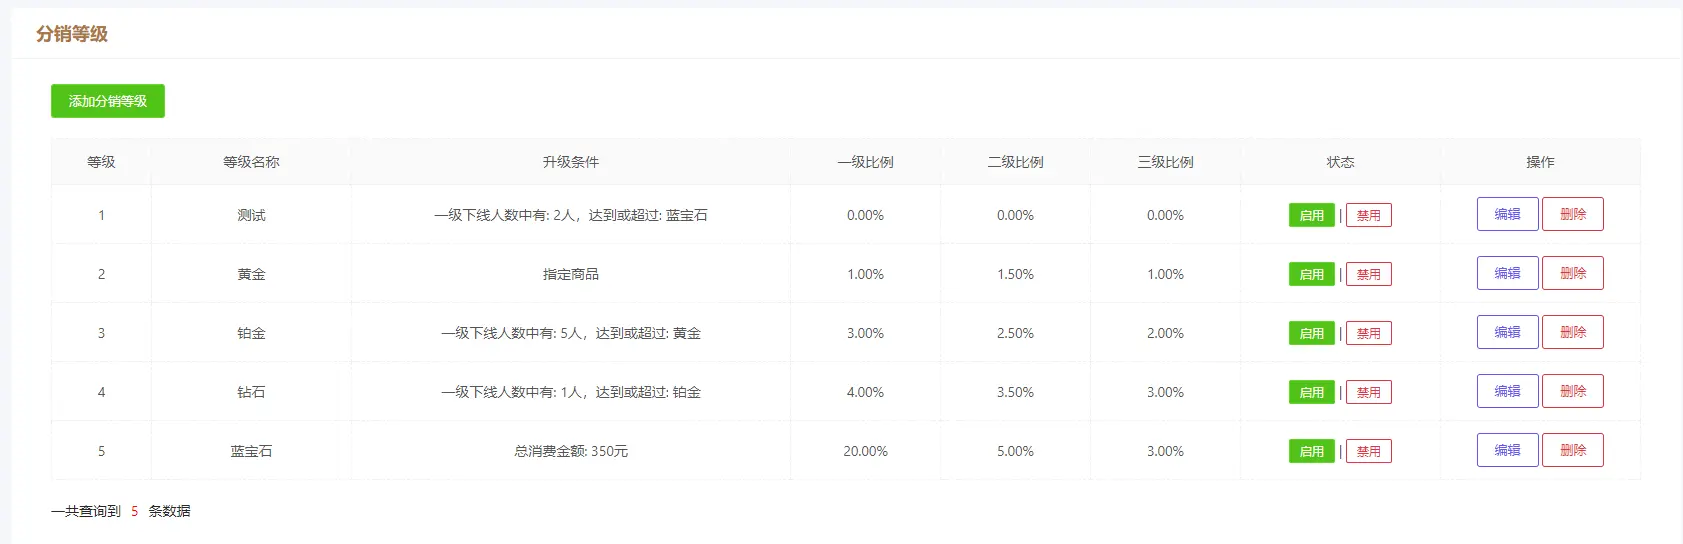
Task: Disable the 钻石 level
Action: tap(1368, 392)
